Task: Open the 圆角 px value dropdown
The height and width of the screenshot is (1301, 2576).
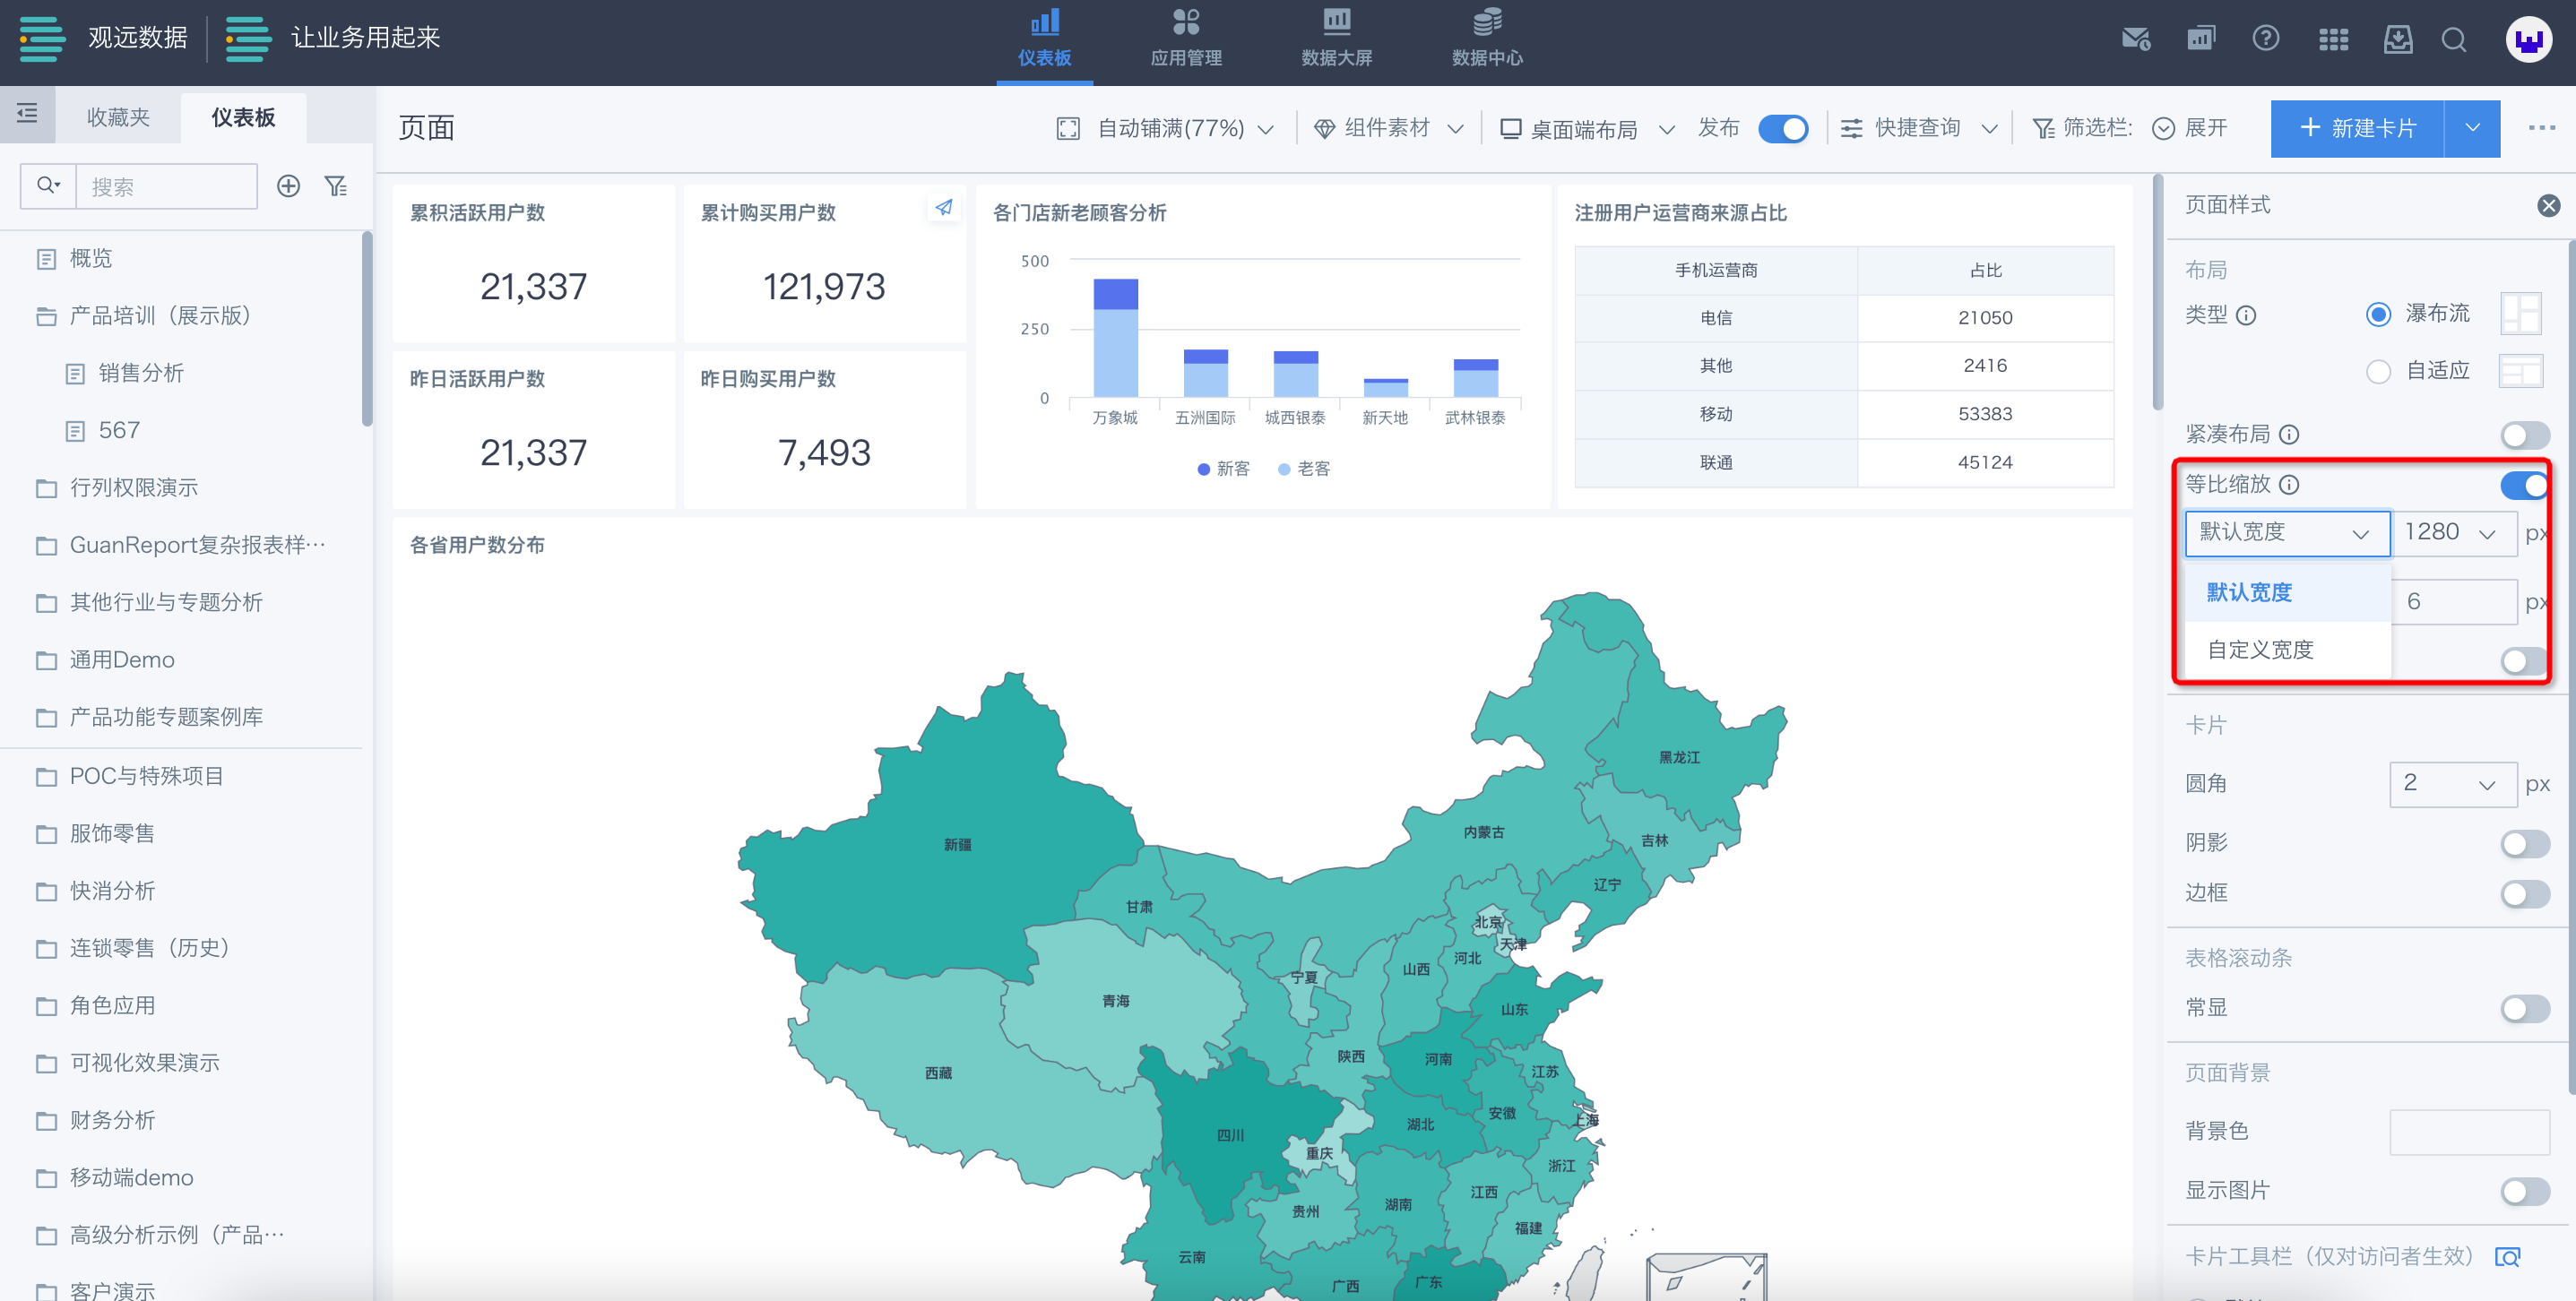Action: tap(2452, 784)
